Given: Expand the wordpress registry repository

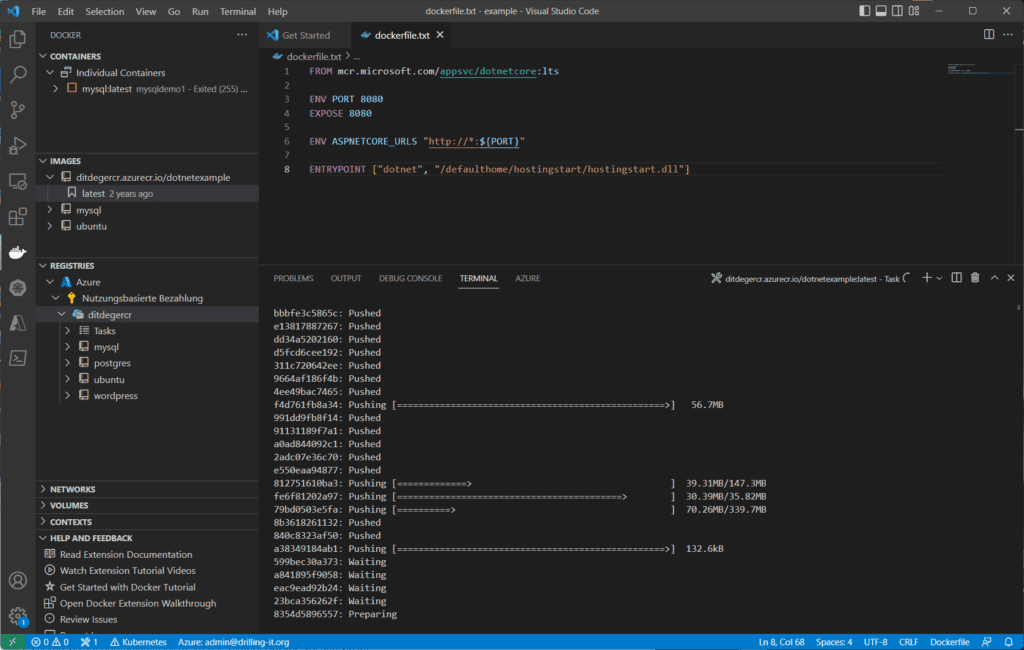Looking at the screenshot, I should [67, 395].
